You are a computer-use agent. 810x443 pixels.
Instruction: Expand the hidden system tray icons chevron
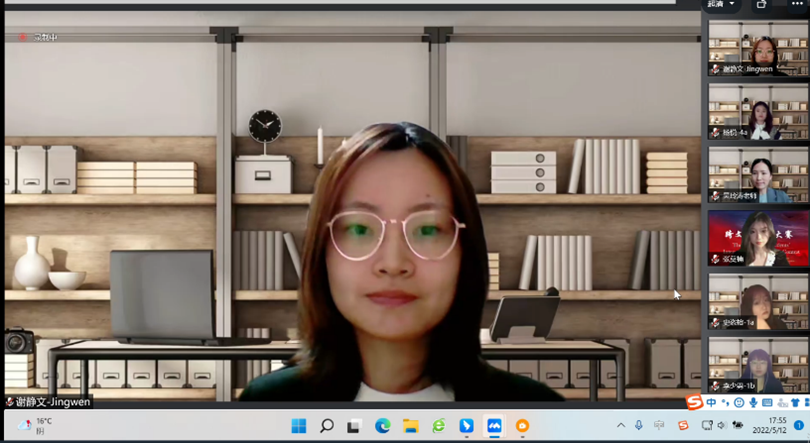coord(621,425)
